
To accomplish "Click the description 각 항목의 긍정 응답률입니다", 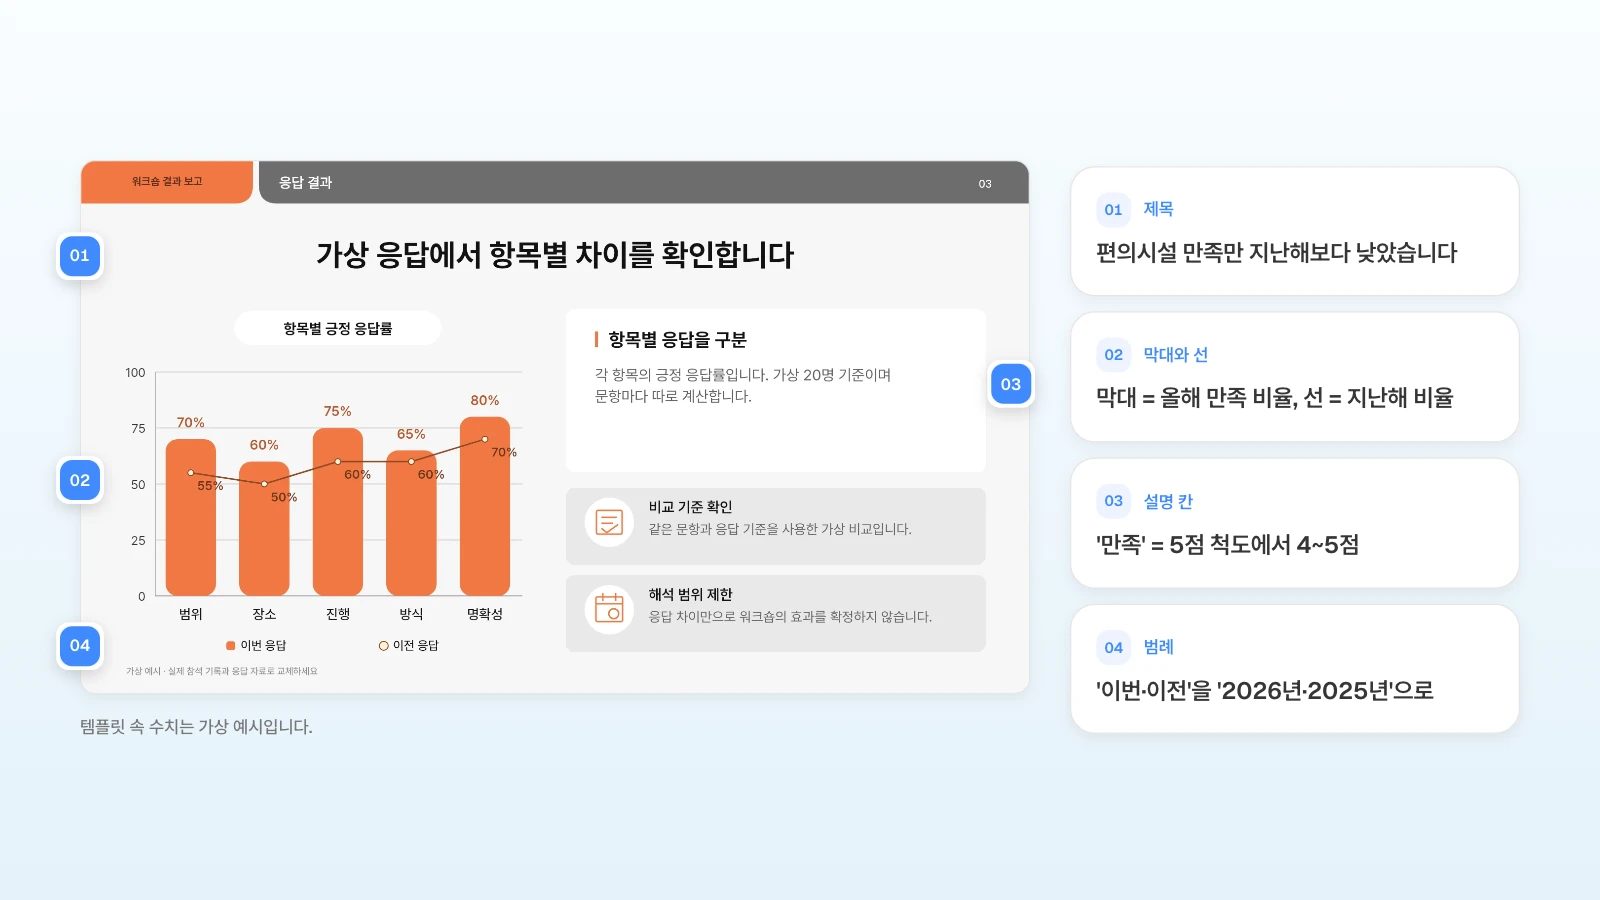I will 682,375.
